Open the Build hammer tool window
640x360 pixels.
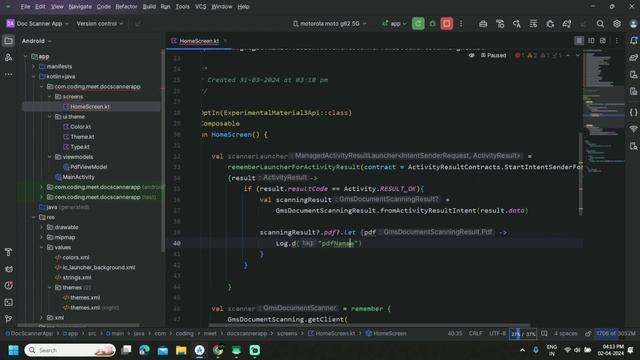point(8,252)
